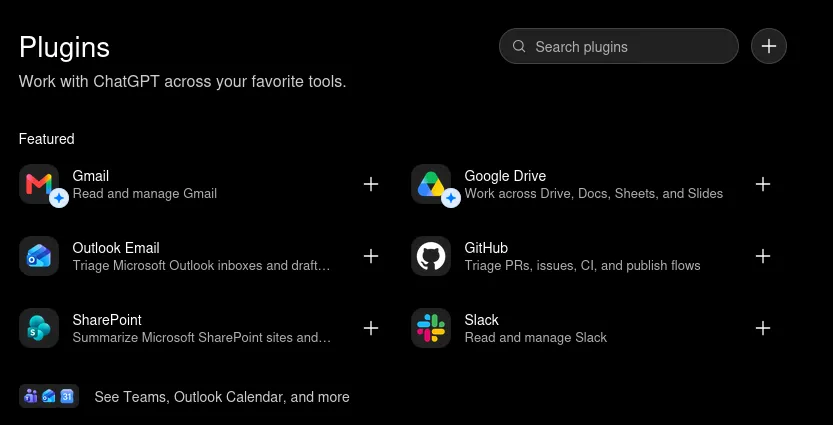Open the Slack plugin title

point(482,320)
